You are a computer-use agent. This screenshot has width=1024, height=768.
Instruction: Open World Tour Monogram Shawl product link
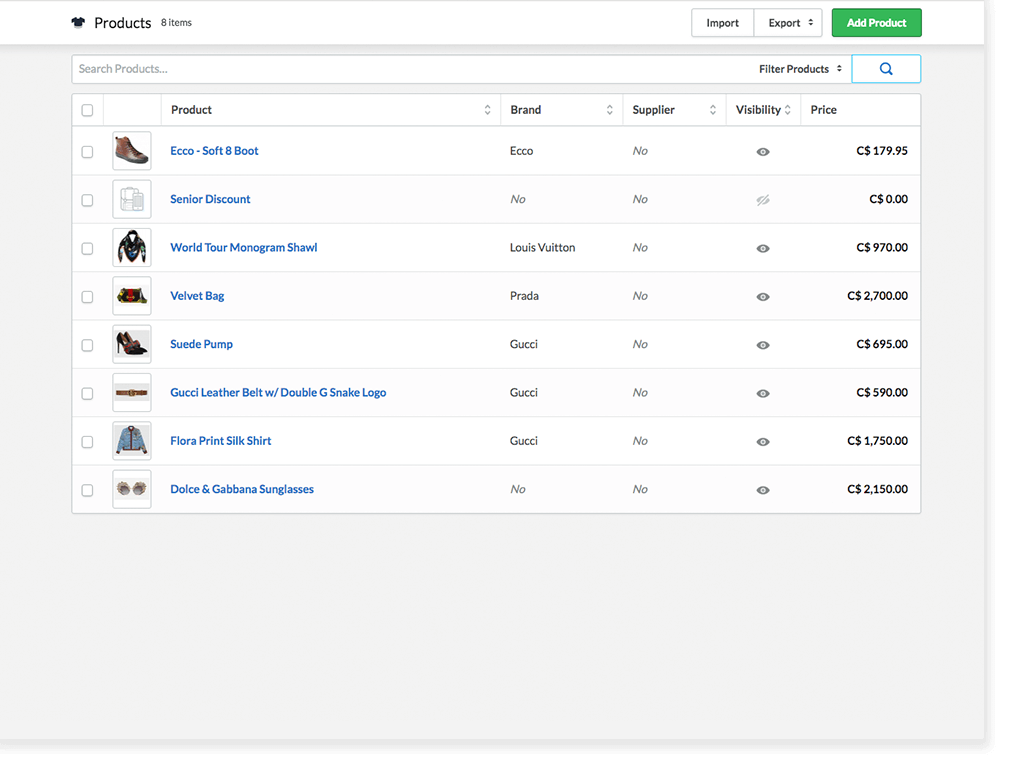244,248
